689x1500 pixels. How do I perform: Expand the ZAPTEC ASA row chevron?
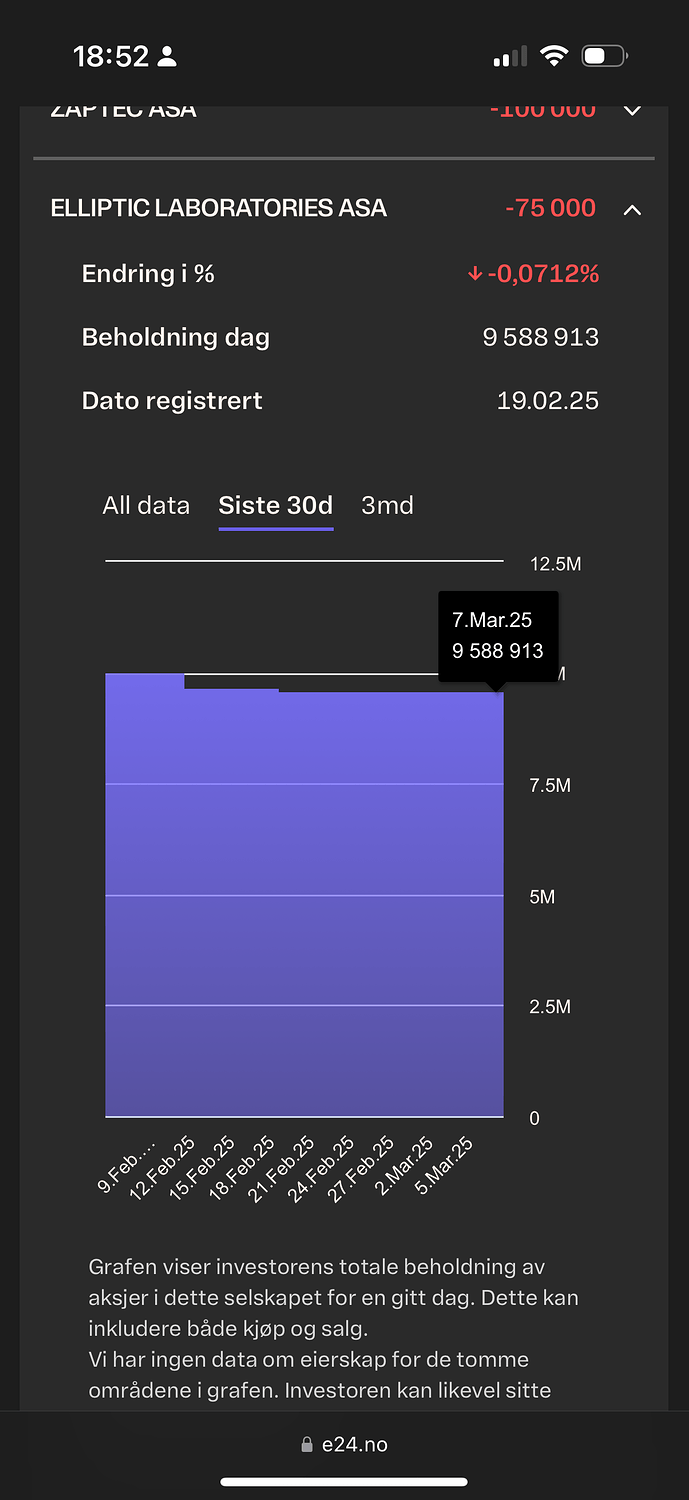632,110
